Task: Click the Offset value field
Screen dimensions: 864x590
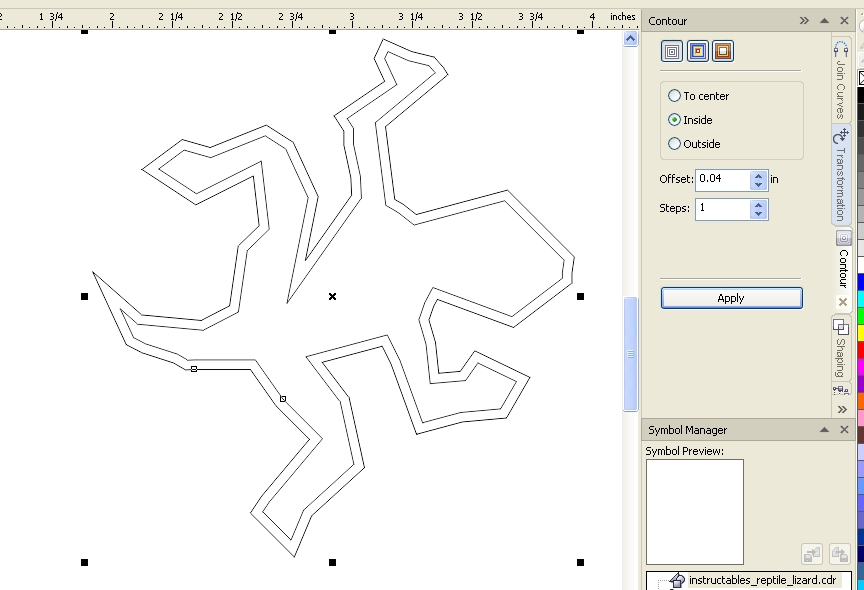Action: (x=722, y=180)
